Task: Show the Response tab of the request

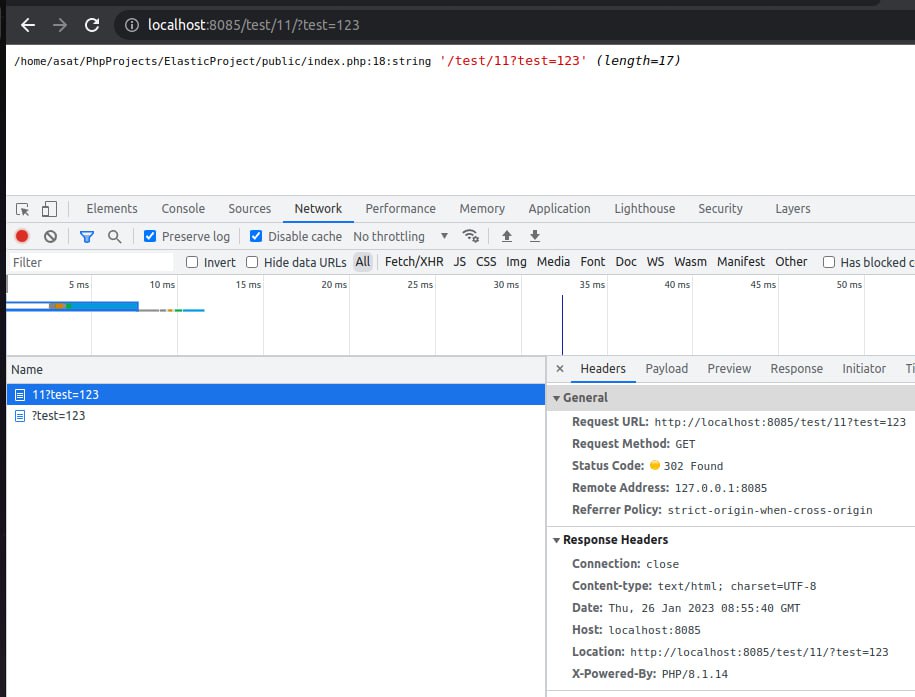Action: (x=797, y=369)
